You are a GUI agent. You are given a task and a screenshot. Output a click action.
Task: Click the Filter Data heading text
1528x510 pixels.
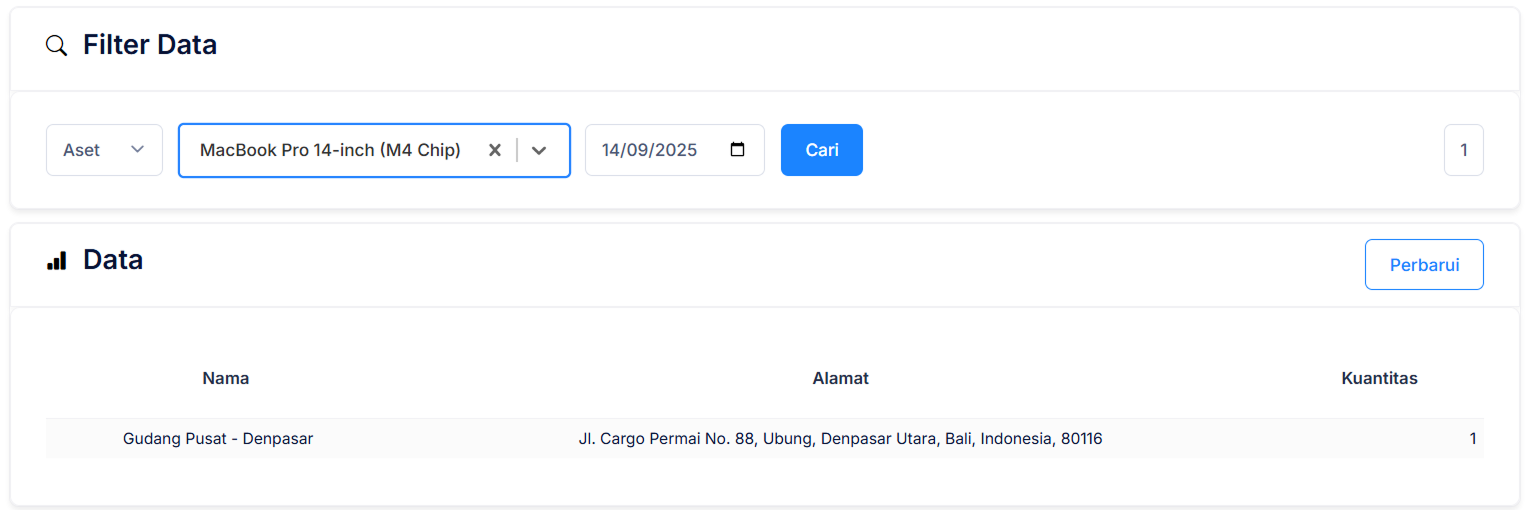click(x=150, y=45)
